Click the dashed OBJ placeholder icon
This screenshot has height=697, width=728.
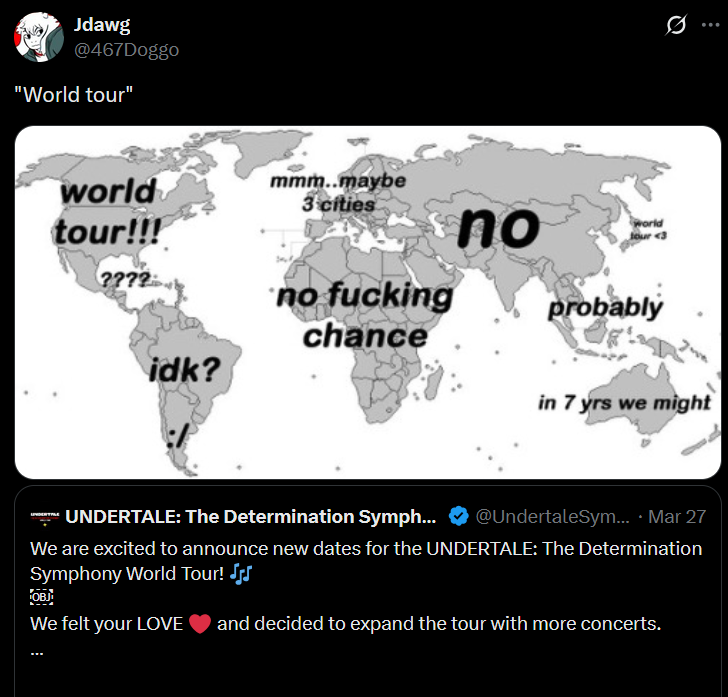pyautogui.click(x=41, y=598)
